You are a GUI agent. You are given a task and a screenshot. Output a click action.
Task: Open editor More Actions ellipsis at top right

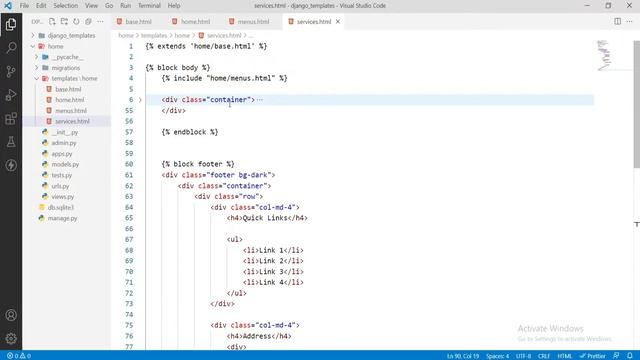(629, 21)
